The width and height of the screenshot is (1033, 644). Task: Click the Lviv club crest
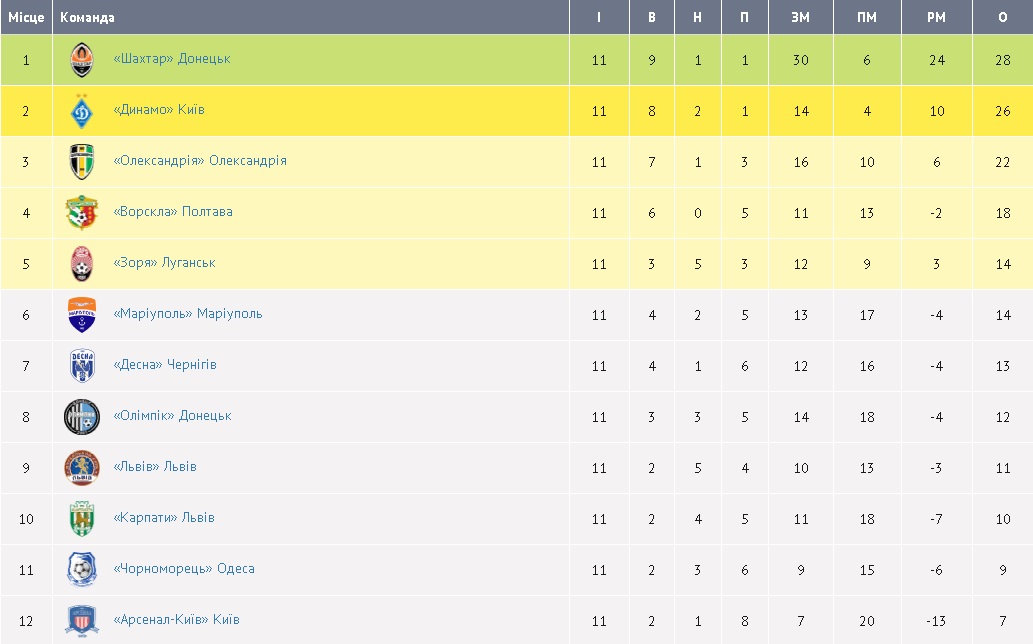pos(82,468)
